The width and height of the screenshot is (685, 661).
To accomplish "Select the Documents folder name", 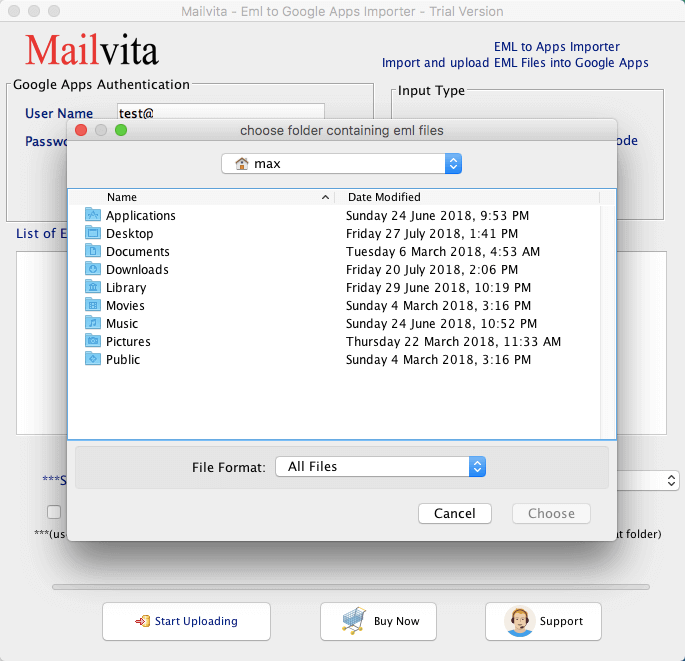I will (138, 252).
